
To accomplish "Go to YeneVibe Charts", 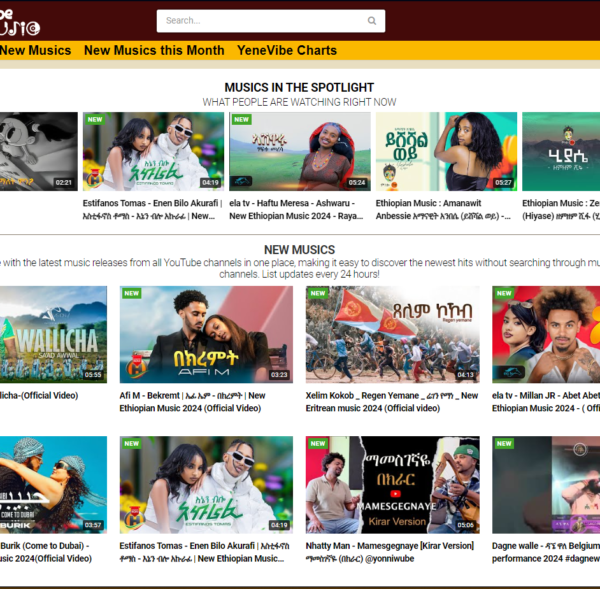I will tap(287, 50).
